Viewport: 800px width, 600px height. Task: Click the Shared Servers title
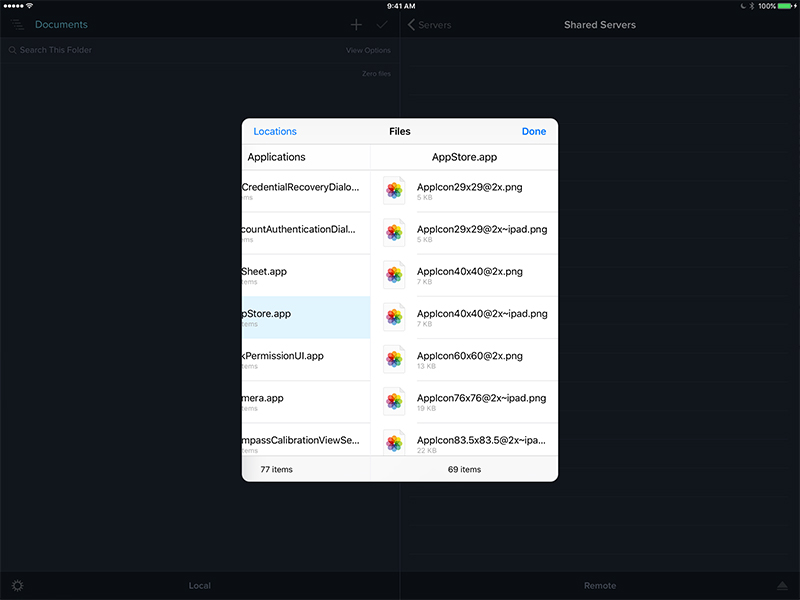(x=600, y=24)
